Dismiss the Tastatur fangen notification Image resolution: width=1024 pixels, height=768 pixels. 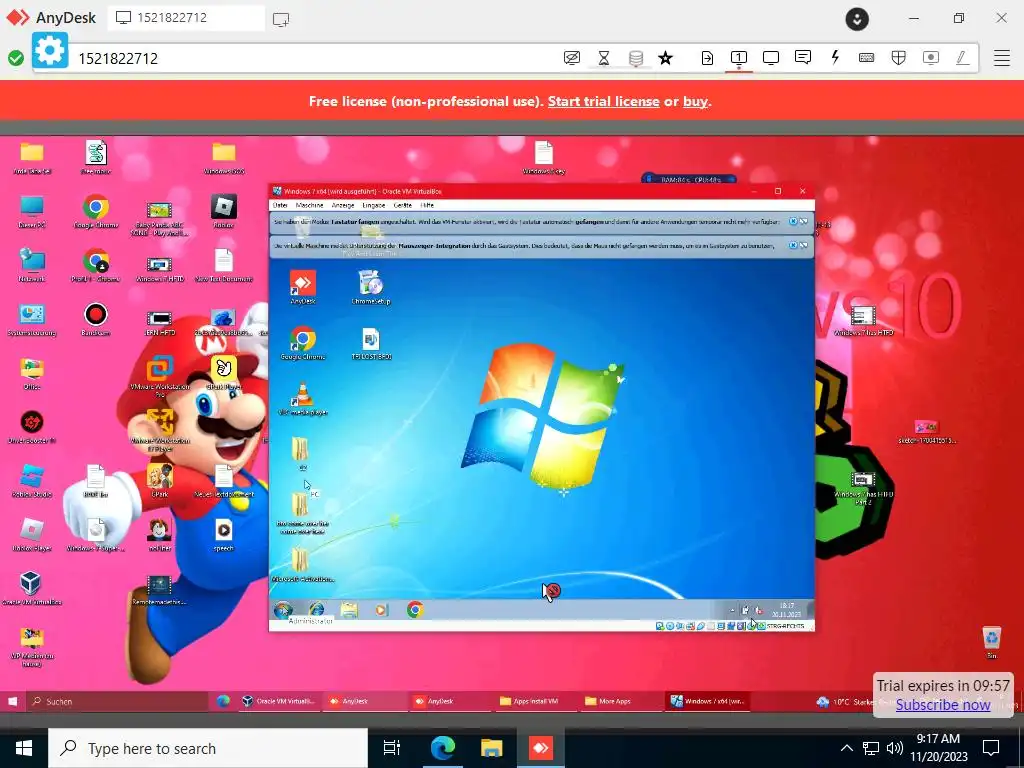pos(793,221)
